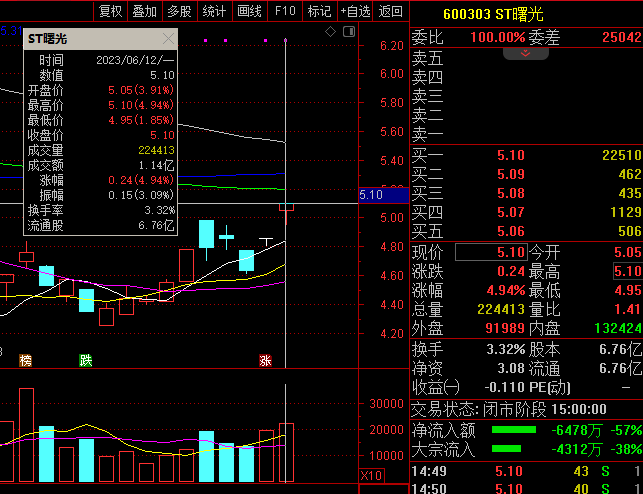The height and width of the screenshot is (494, 643).
Task: Click the 卖一 row label
Action: coord(427,134)
